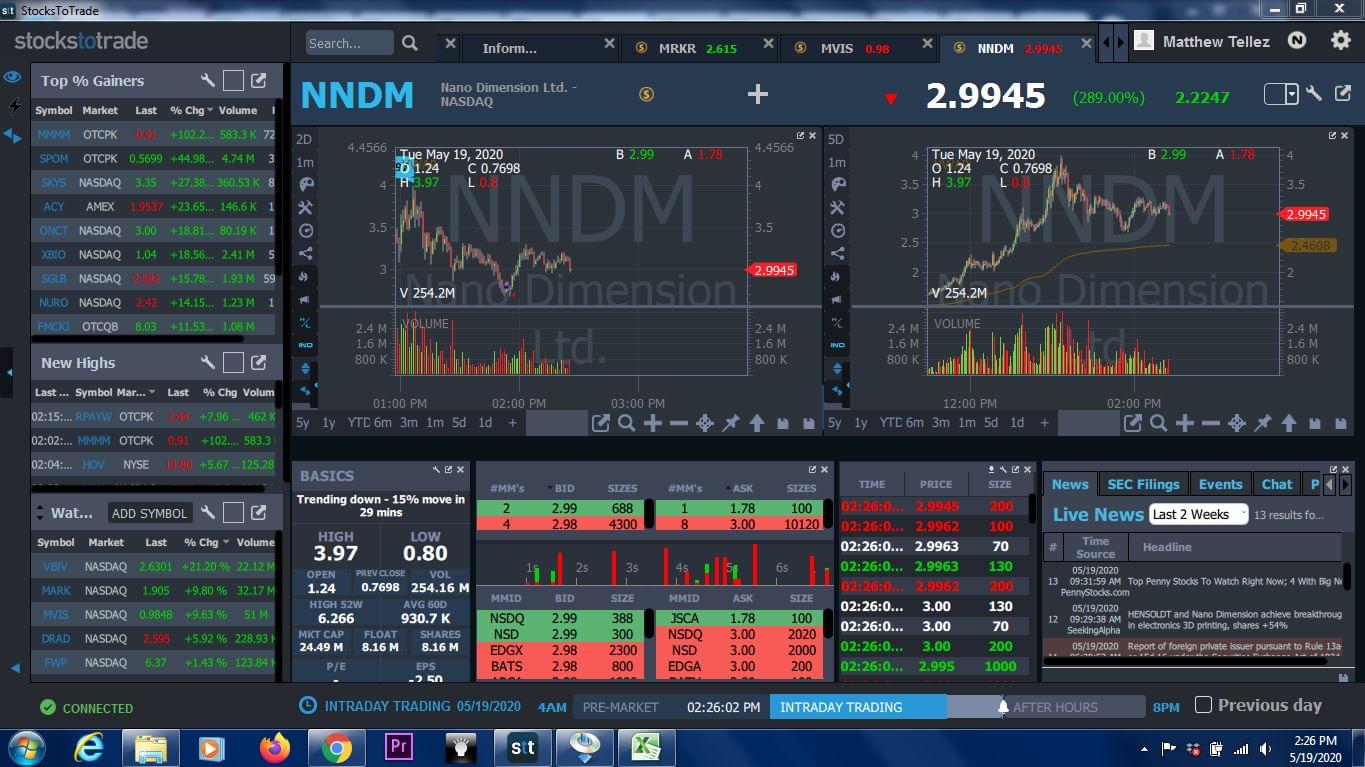
Task: Pop out the New Highs panel
Action: point(259,363)
